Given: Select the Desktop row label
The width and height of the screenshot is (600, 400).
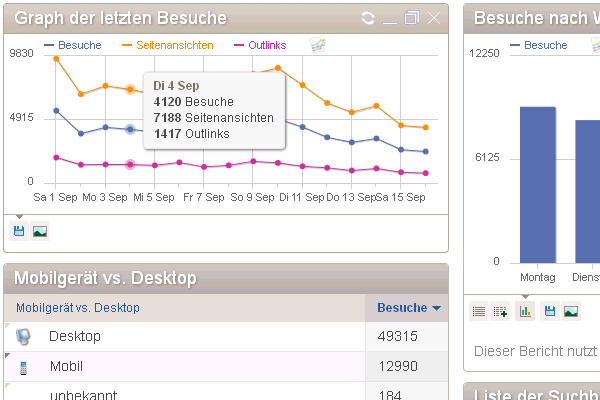Looking at the screenshot, I should pos(75,336).
